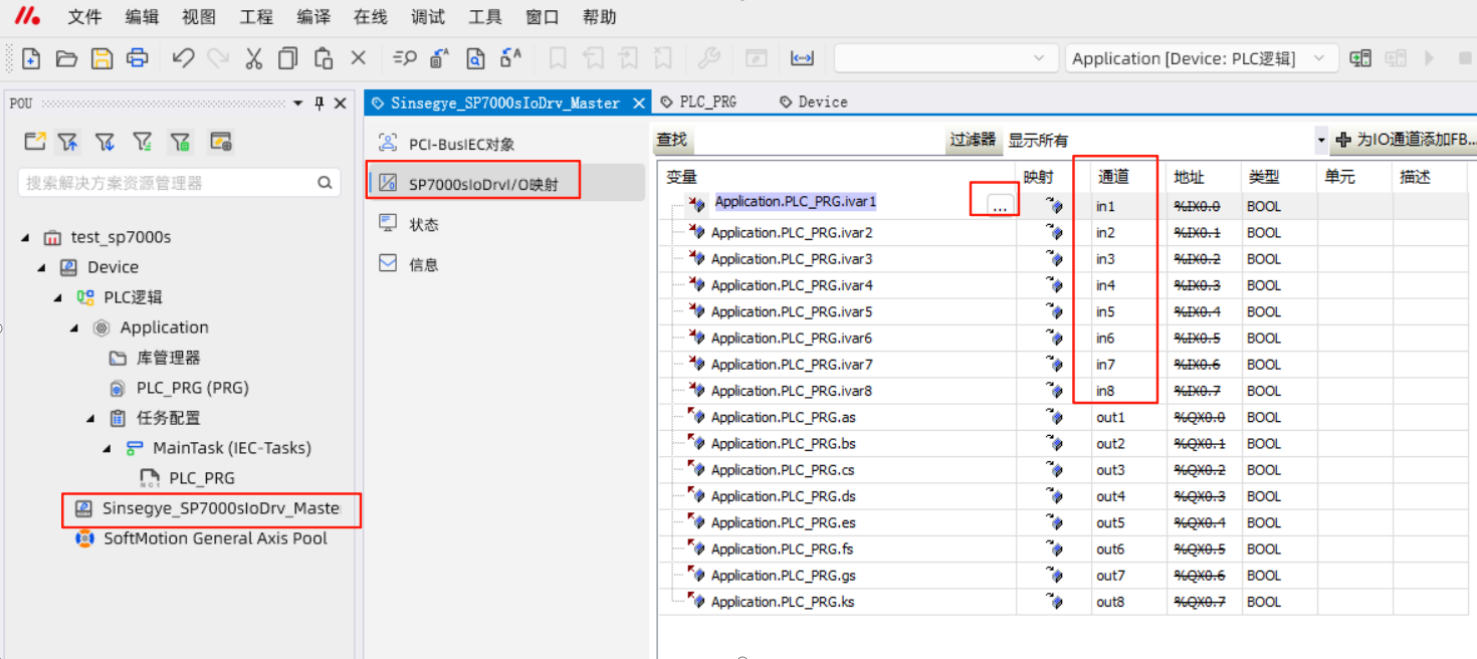Click the New File toolbar icon
Viewport: 1477px width, 659px height.
31,59
